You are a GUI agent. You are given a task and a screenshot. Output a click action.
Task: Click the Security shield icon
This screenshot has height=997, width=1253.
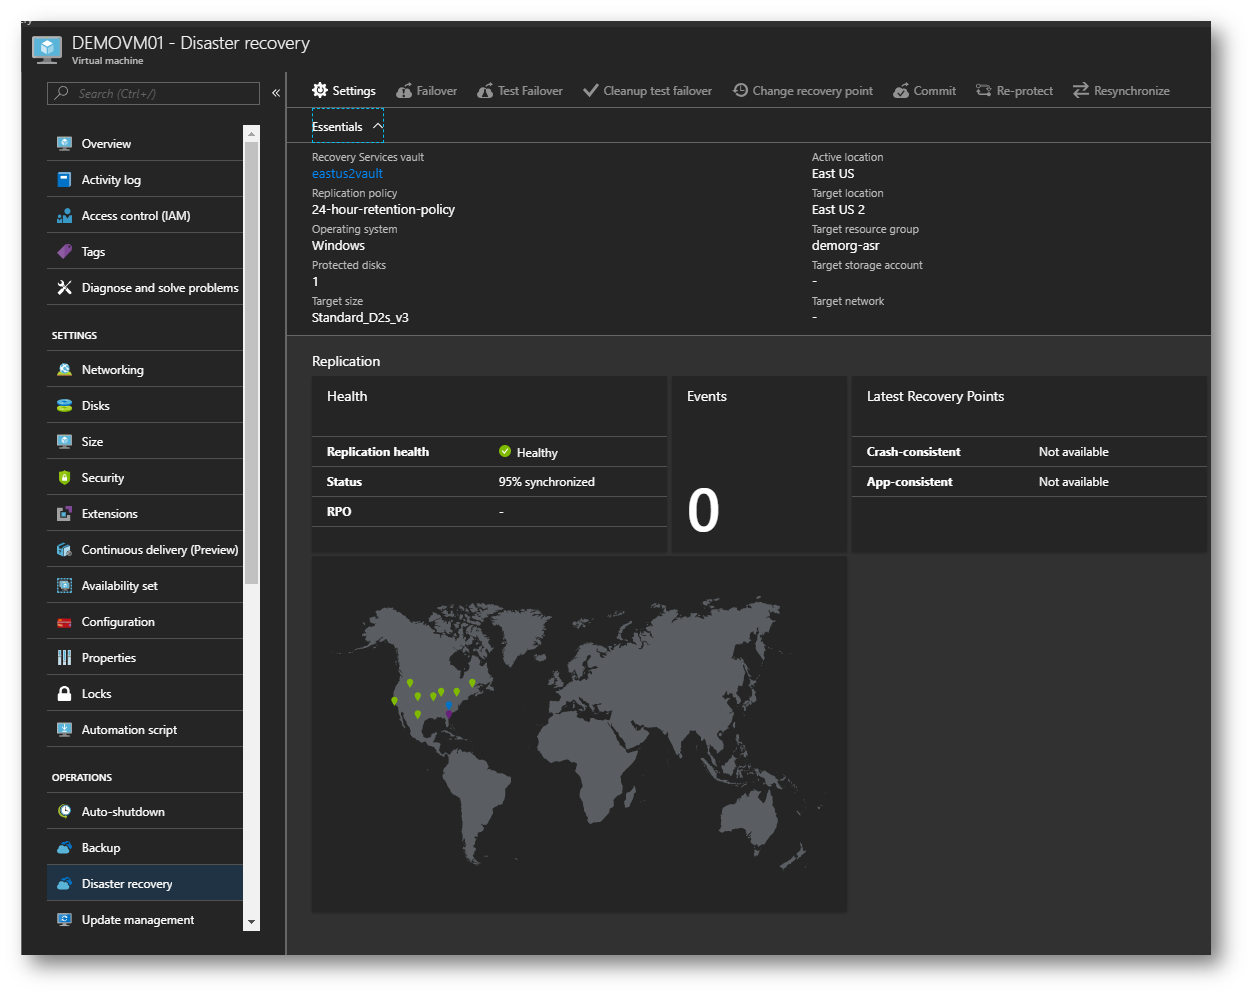click(x=64, y=477)
